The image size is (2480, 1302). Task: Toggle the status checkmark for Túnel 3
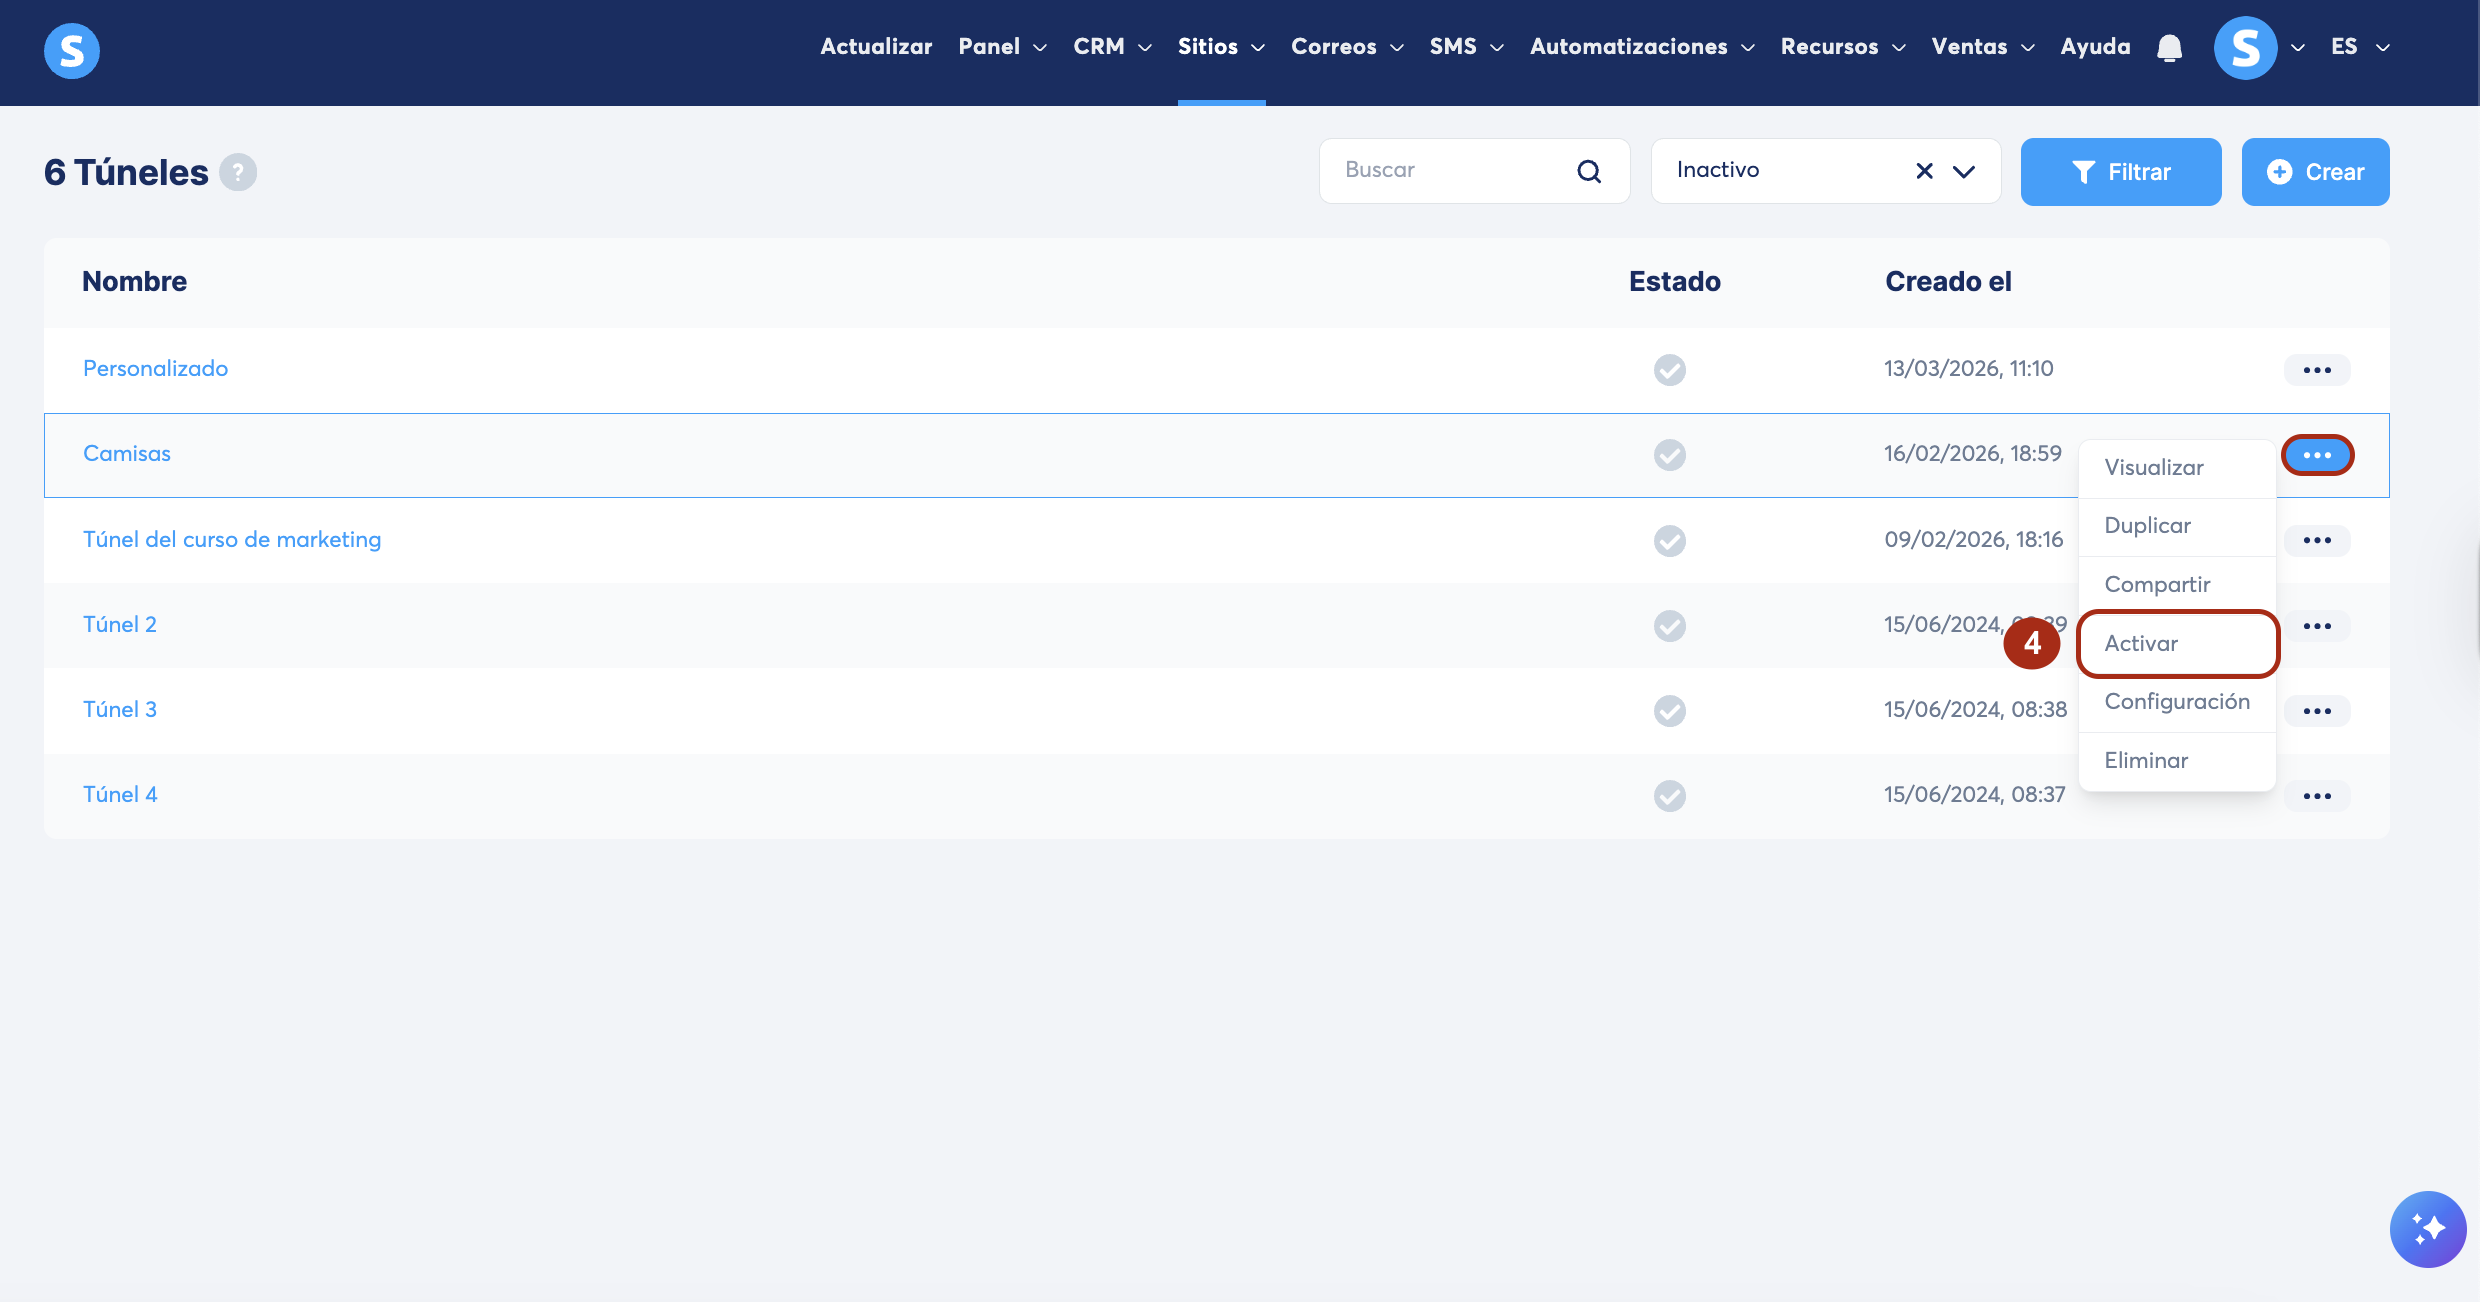pyautogui.click(x=1669, y=711)
